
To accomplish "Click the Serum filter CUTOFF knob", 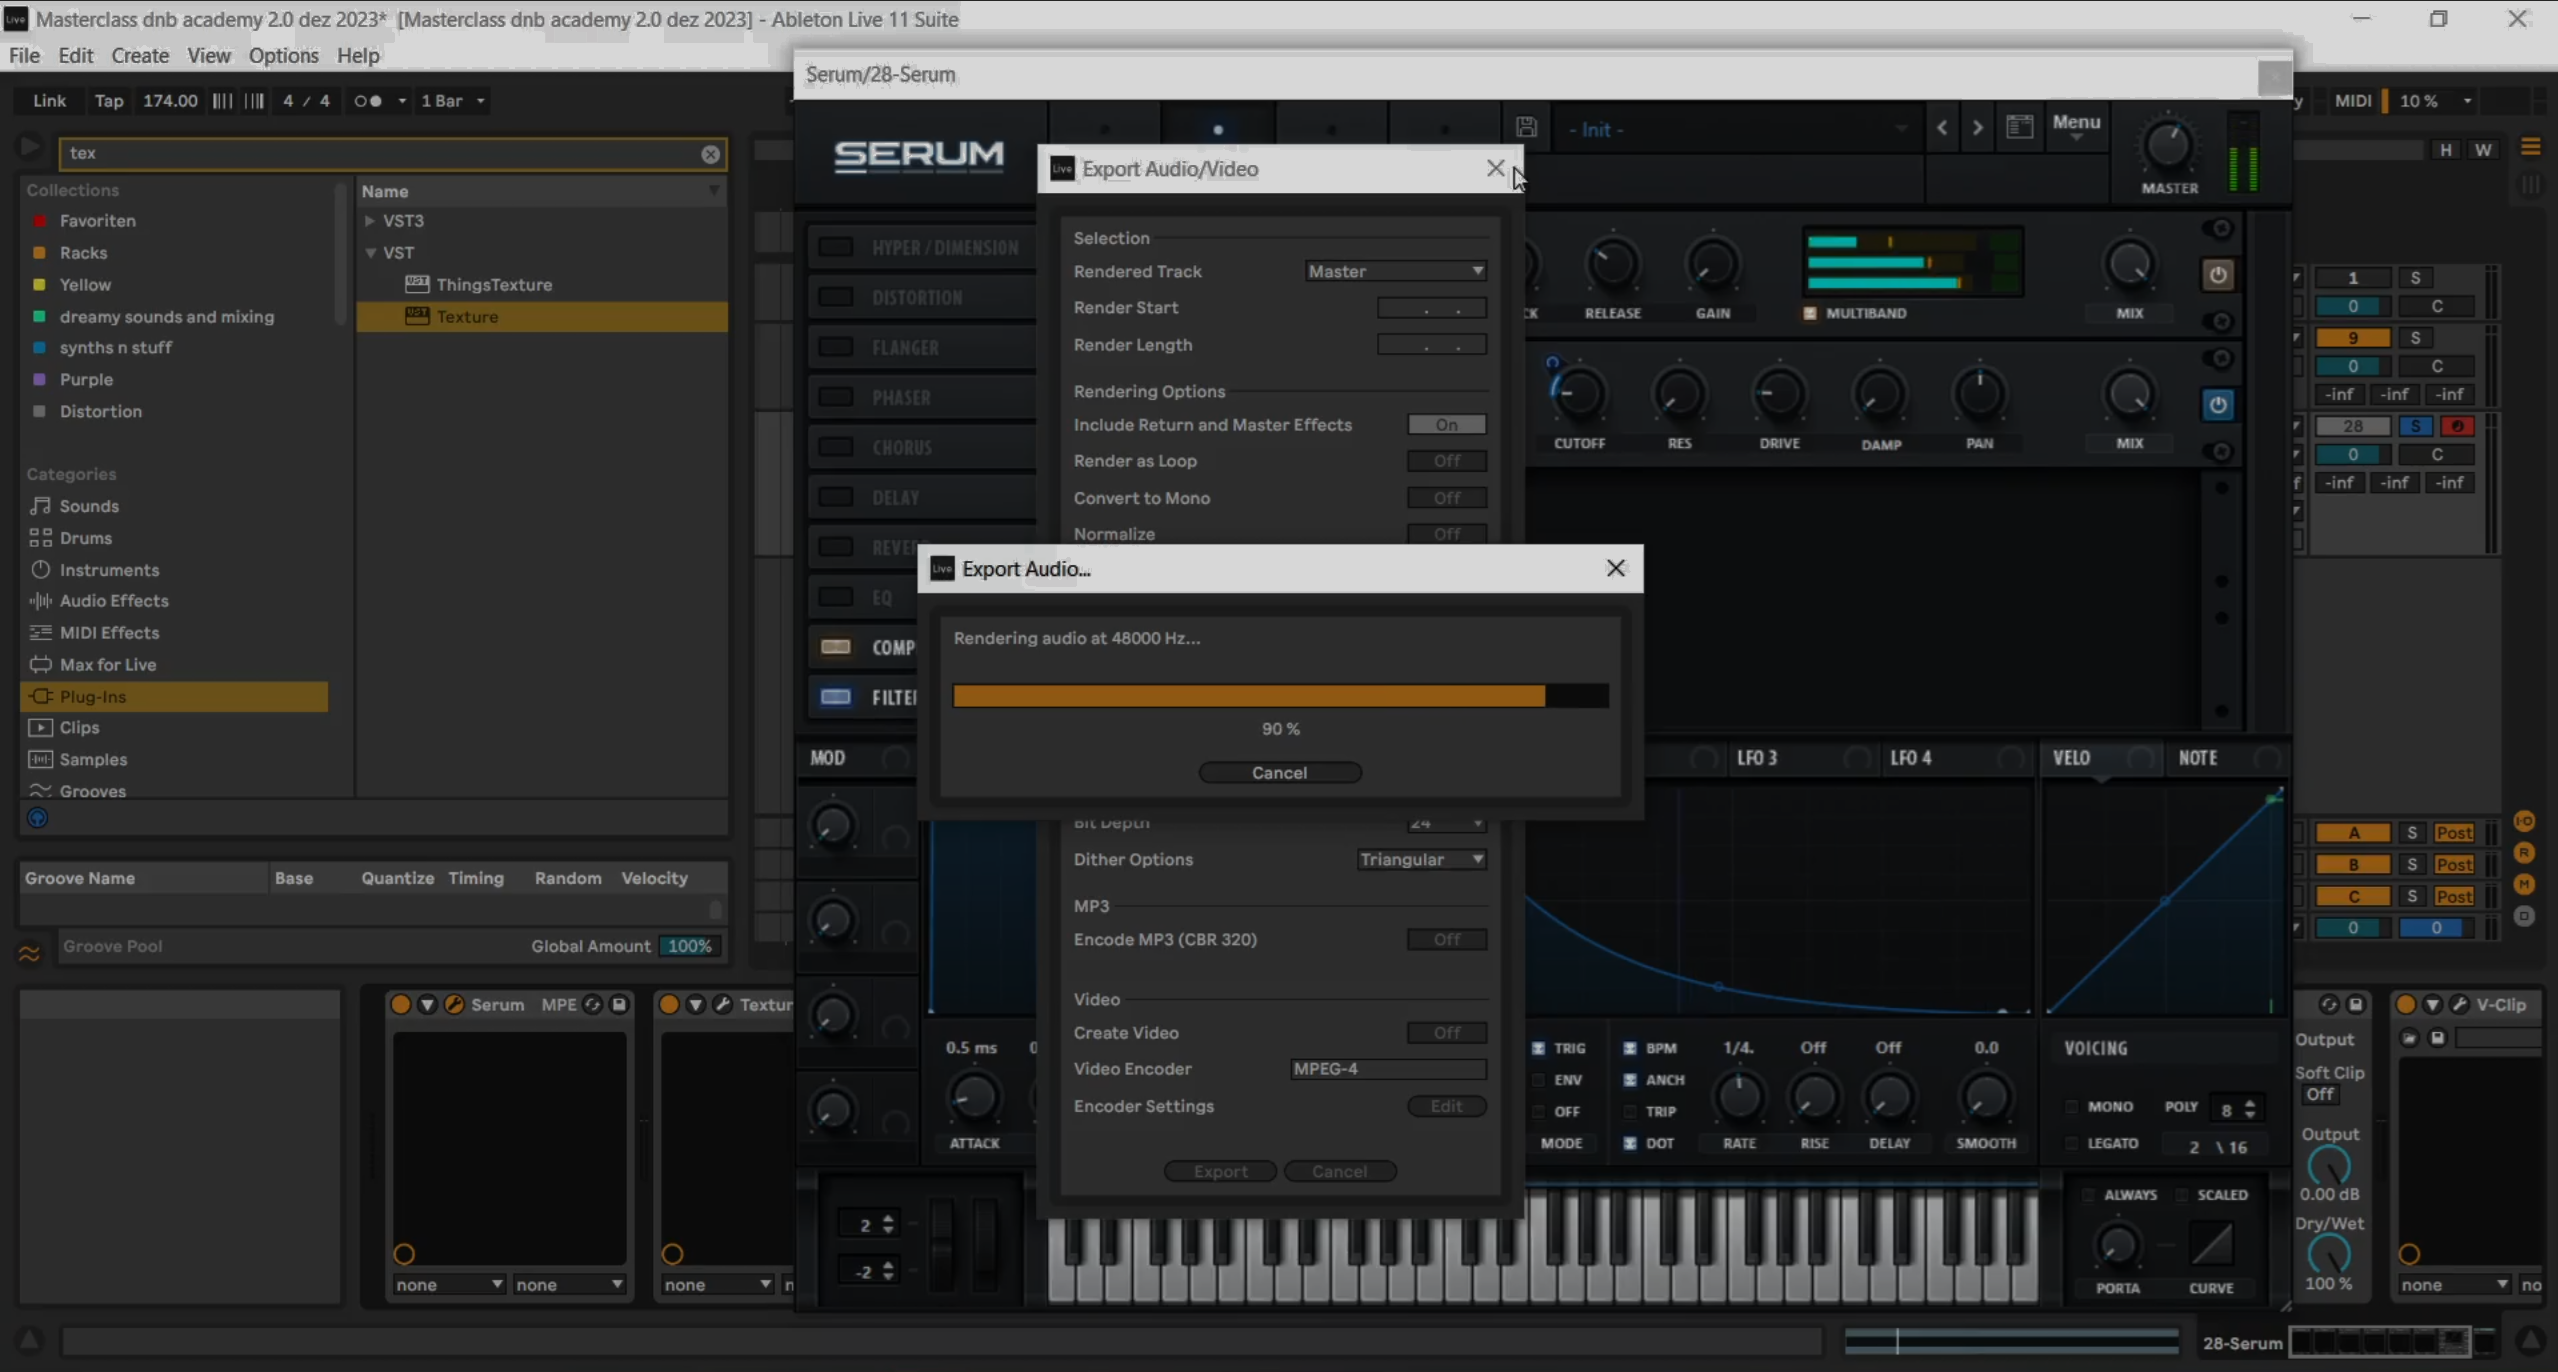I will [1579, 394].
